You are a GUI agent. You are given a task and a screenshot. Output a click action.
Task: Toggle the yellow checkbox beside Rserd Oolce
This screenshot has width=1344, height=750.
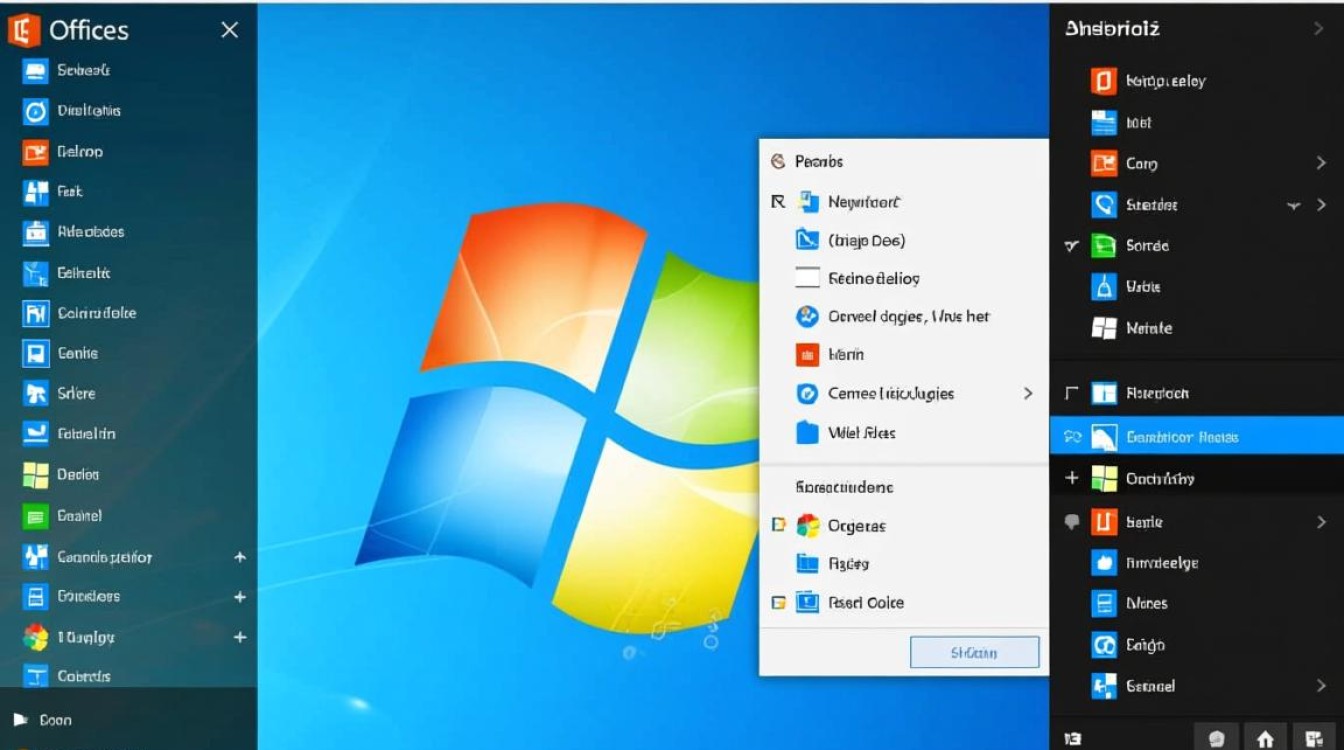click(779, 603)
